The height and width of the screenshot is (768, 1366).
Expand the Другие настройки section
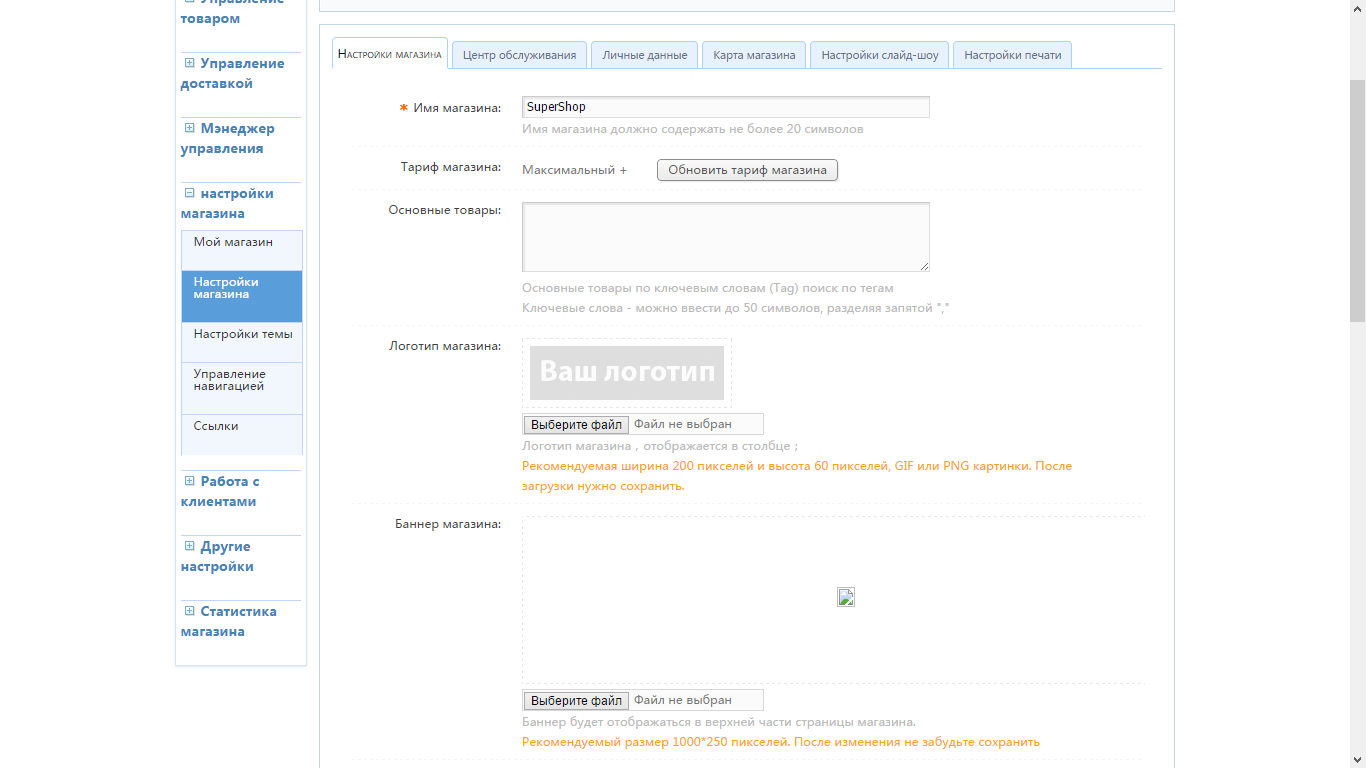coord(189,546)
